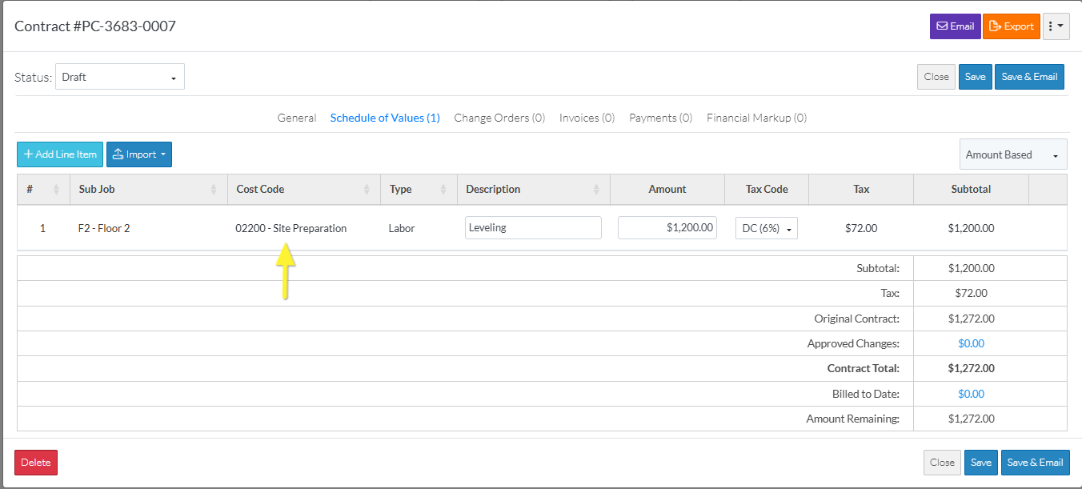Select the Schedule of Values (1) tab
Screen dimensions: 1082x489
point(385,118)
